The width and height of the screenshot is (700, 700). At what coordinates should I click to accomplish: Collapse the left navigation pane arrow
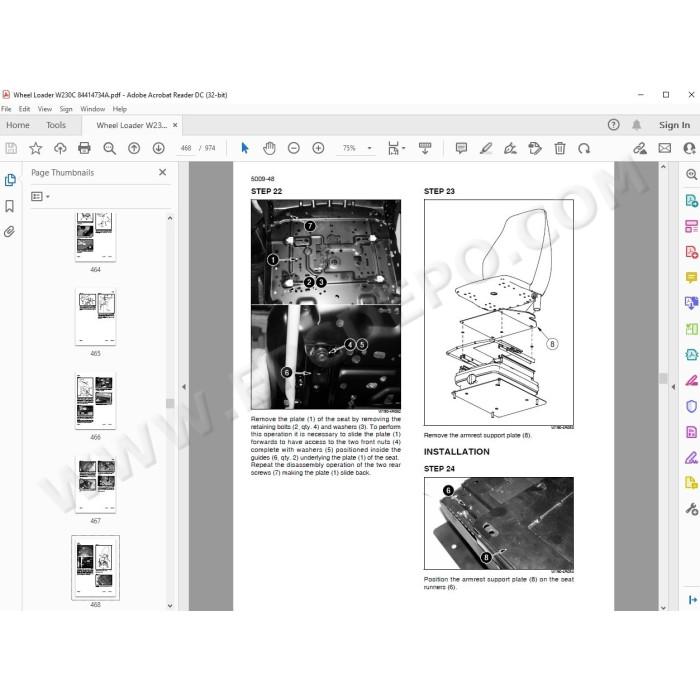pos(183,387)
